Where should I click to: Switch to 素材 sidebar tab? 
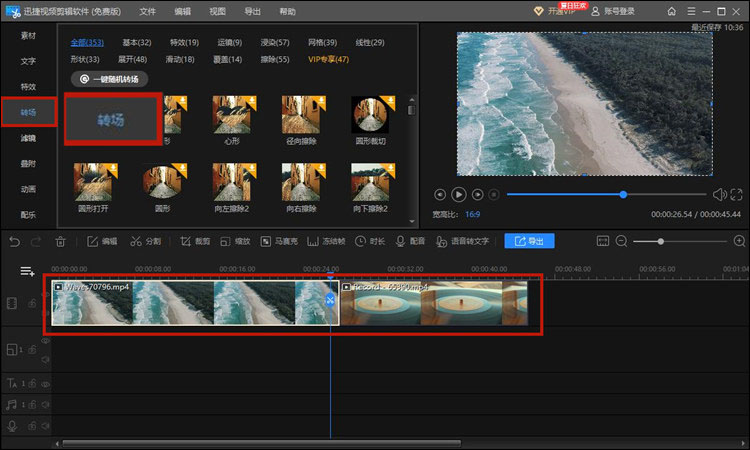click(x=28, y=35)
